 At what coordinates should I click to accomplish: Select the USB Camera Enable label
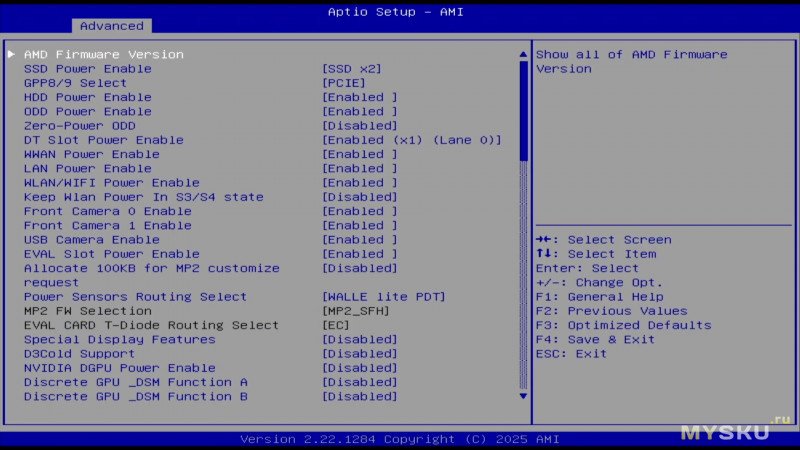click(x=92, y=240)
